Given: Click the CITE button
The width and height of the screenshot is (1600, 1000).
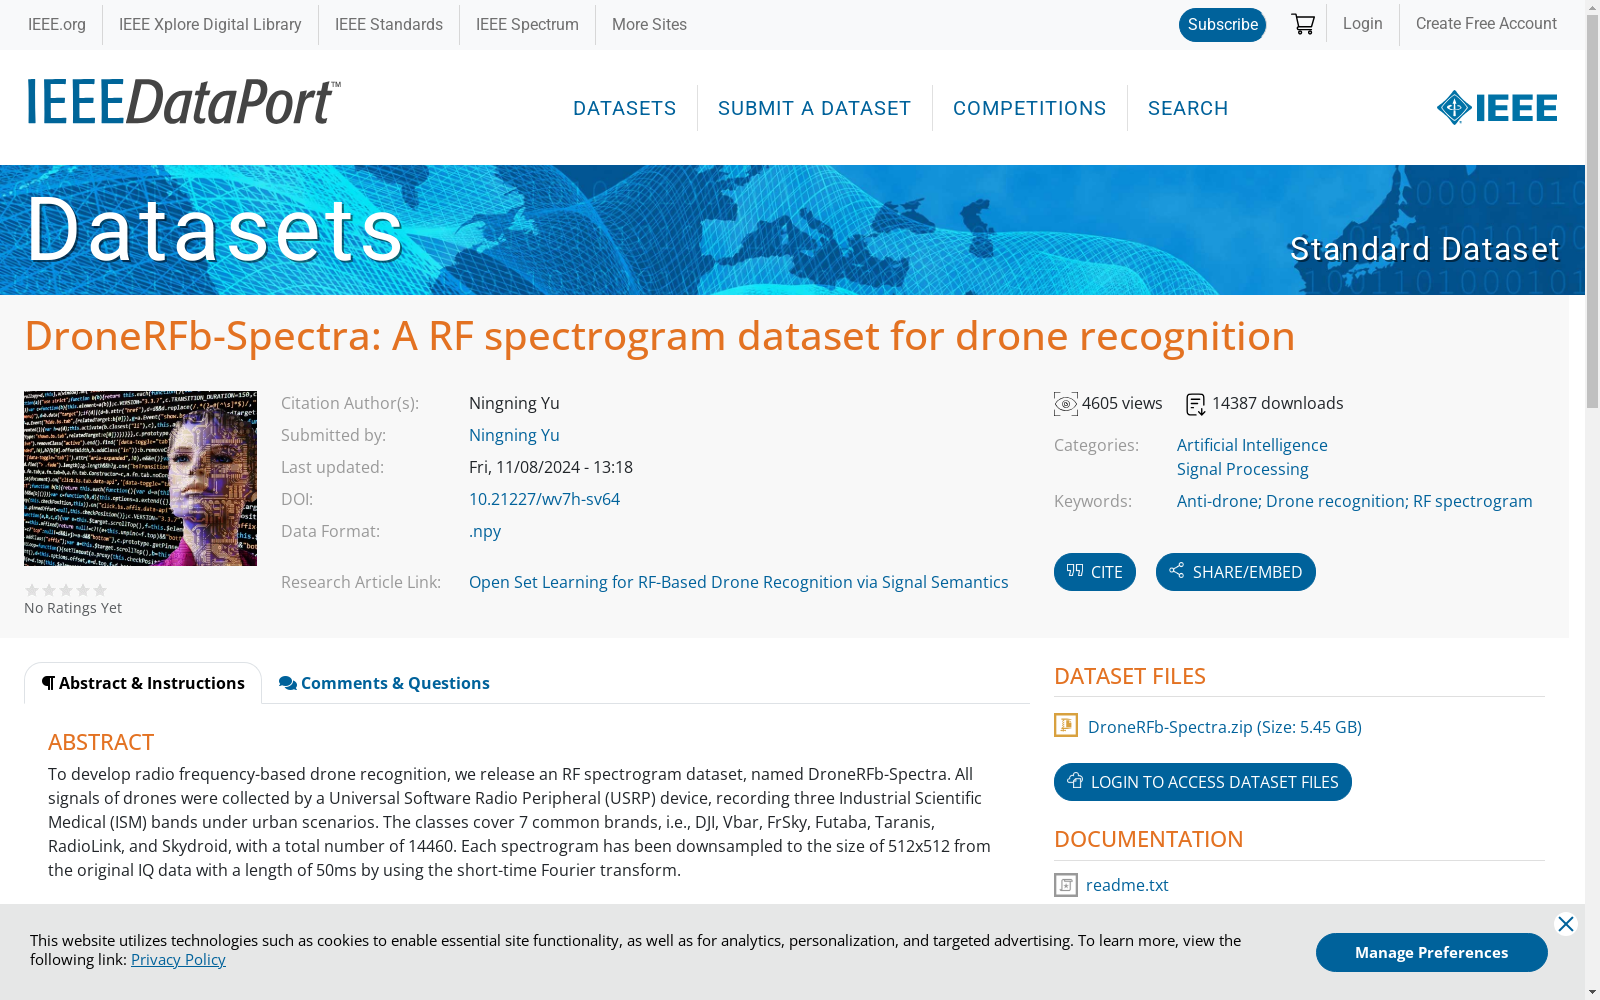Looking at the screenshot, I should [1095, 572].
